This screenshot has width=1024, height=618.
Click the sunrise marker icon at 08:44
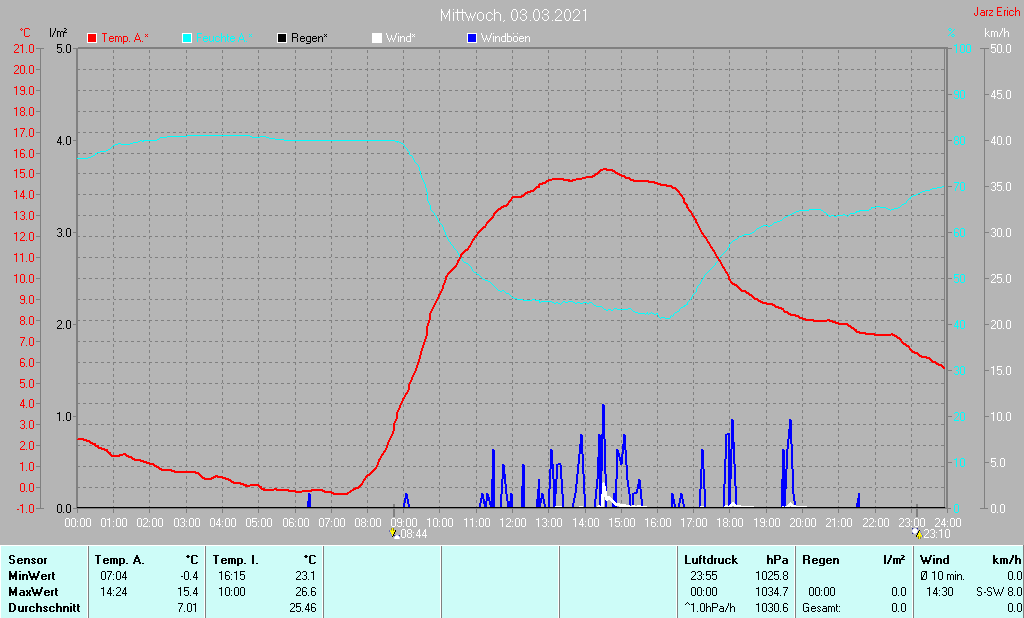tap(395, 534)
